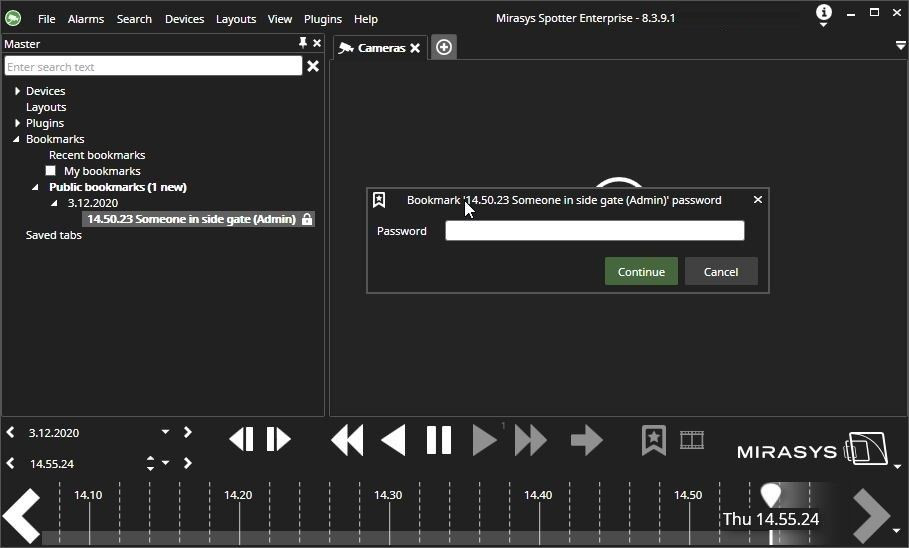Play video forward

pos(484,440)
